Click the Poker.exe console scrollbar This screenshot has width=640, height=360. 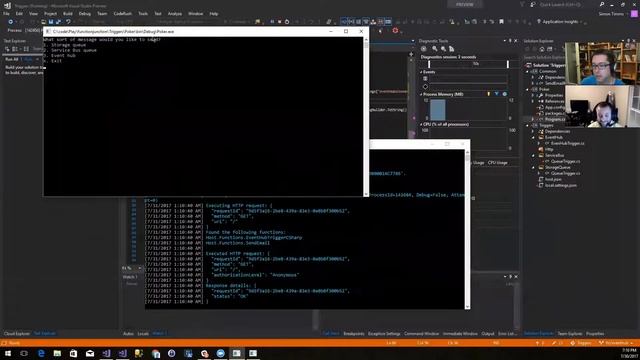(366, 117)
